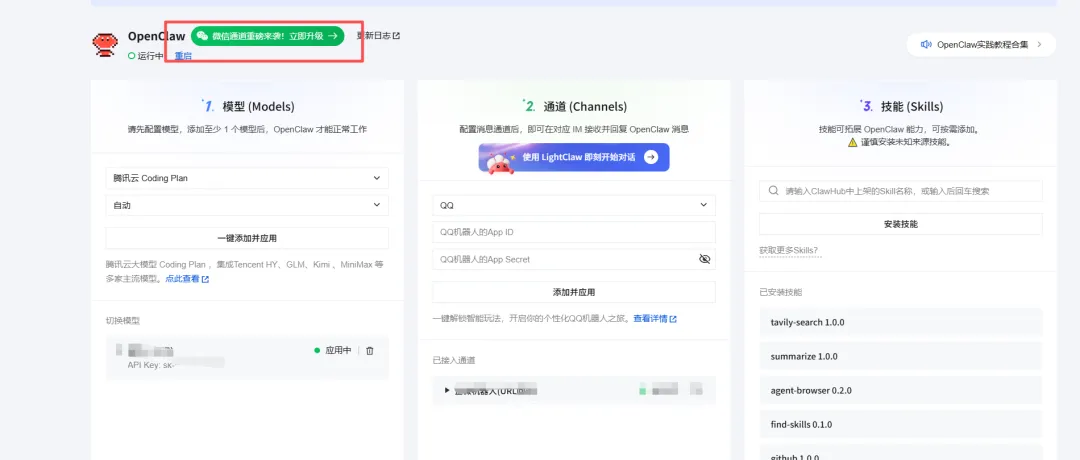1080x460 pixels.
Task: Click the speaker icon beside OpenClaw实践教程合集
Action: tap(926, 45)
